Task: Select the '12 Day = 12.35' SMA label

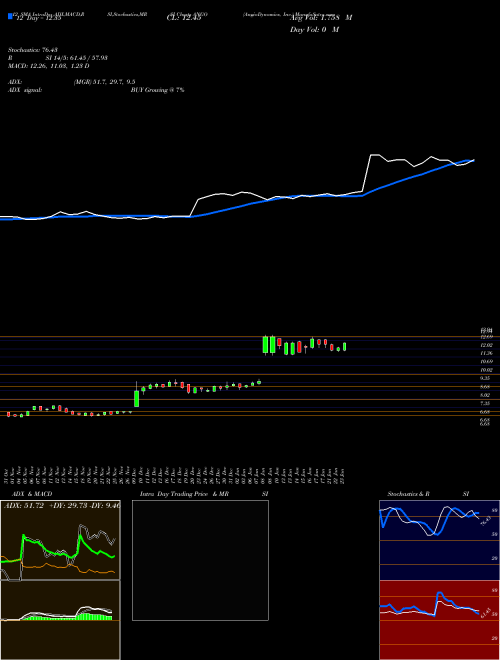Action: (39, 18)
